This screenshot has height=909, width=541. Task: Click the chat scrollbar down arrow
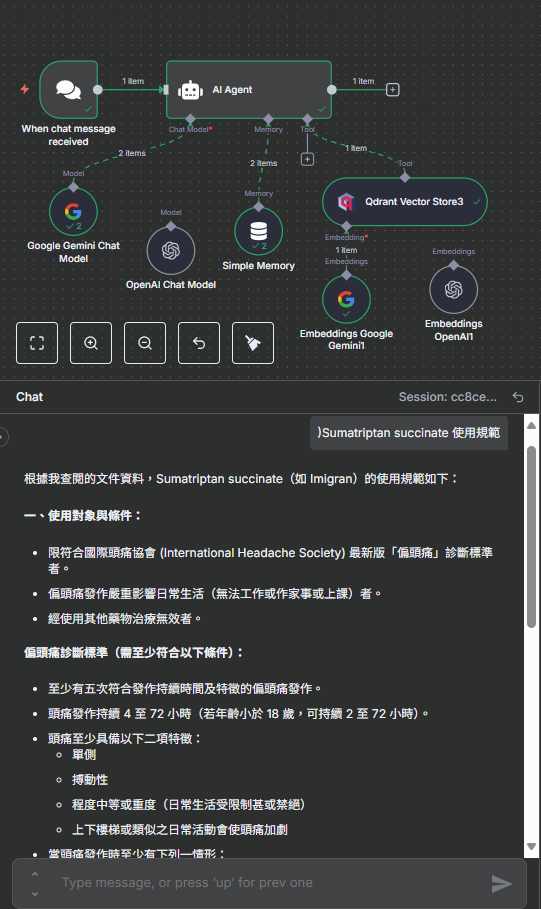coord(531,847)
